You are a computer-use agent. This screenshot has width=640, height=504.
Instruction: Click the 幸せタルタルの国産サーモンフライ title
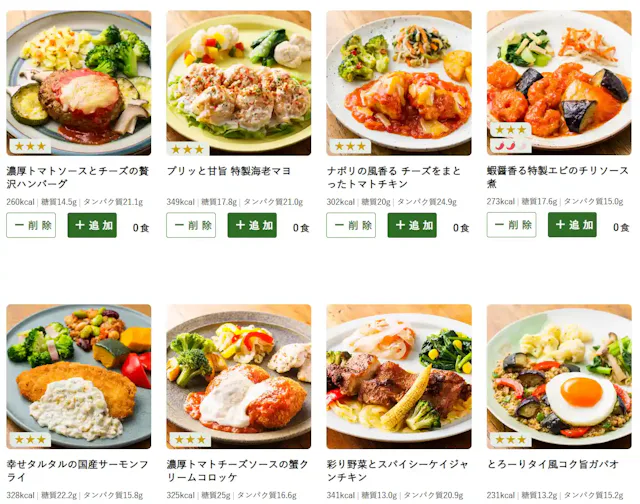pos(78,471)
